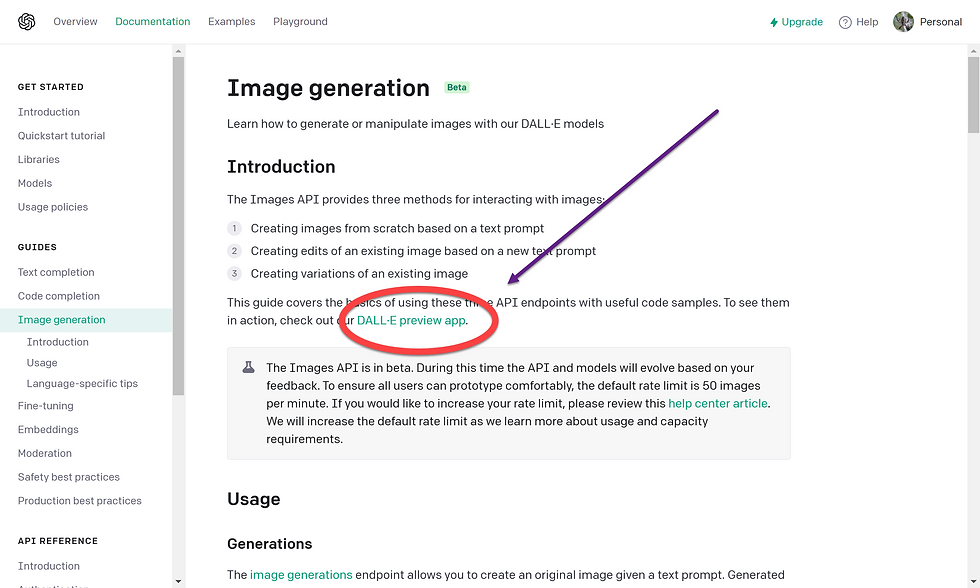Open the Usage policies page
Screen dimensions: 980x588
[53, 207]
